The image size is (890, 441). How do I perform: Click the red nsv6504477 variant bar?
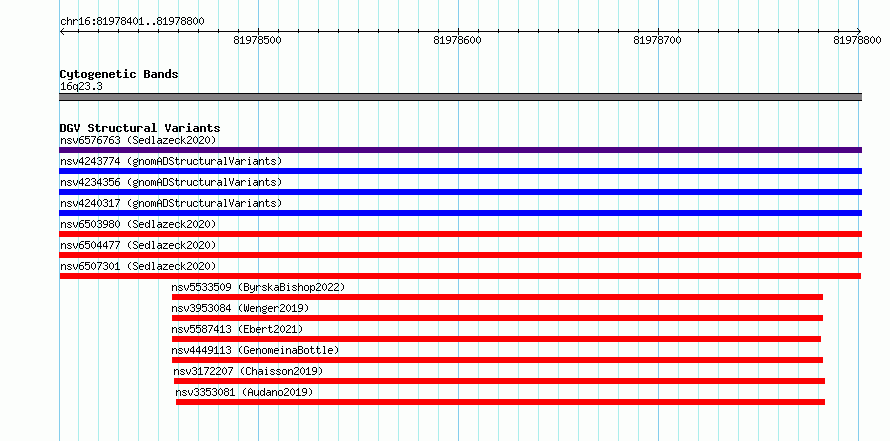coord(460,255)
